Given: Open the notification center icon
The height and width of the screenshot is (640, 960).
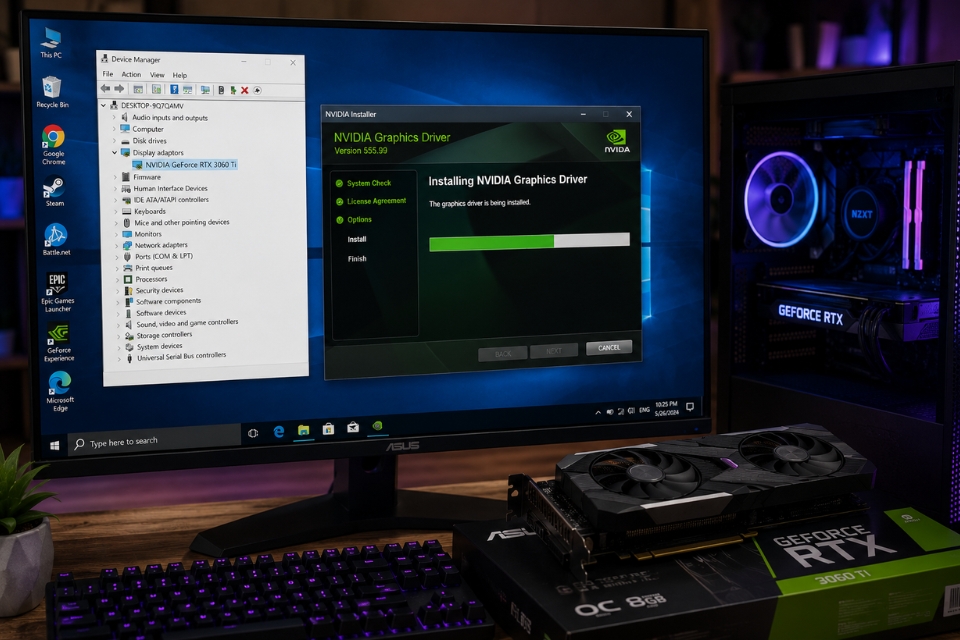Looking at the screenshot, I should [689, 407].
